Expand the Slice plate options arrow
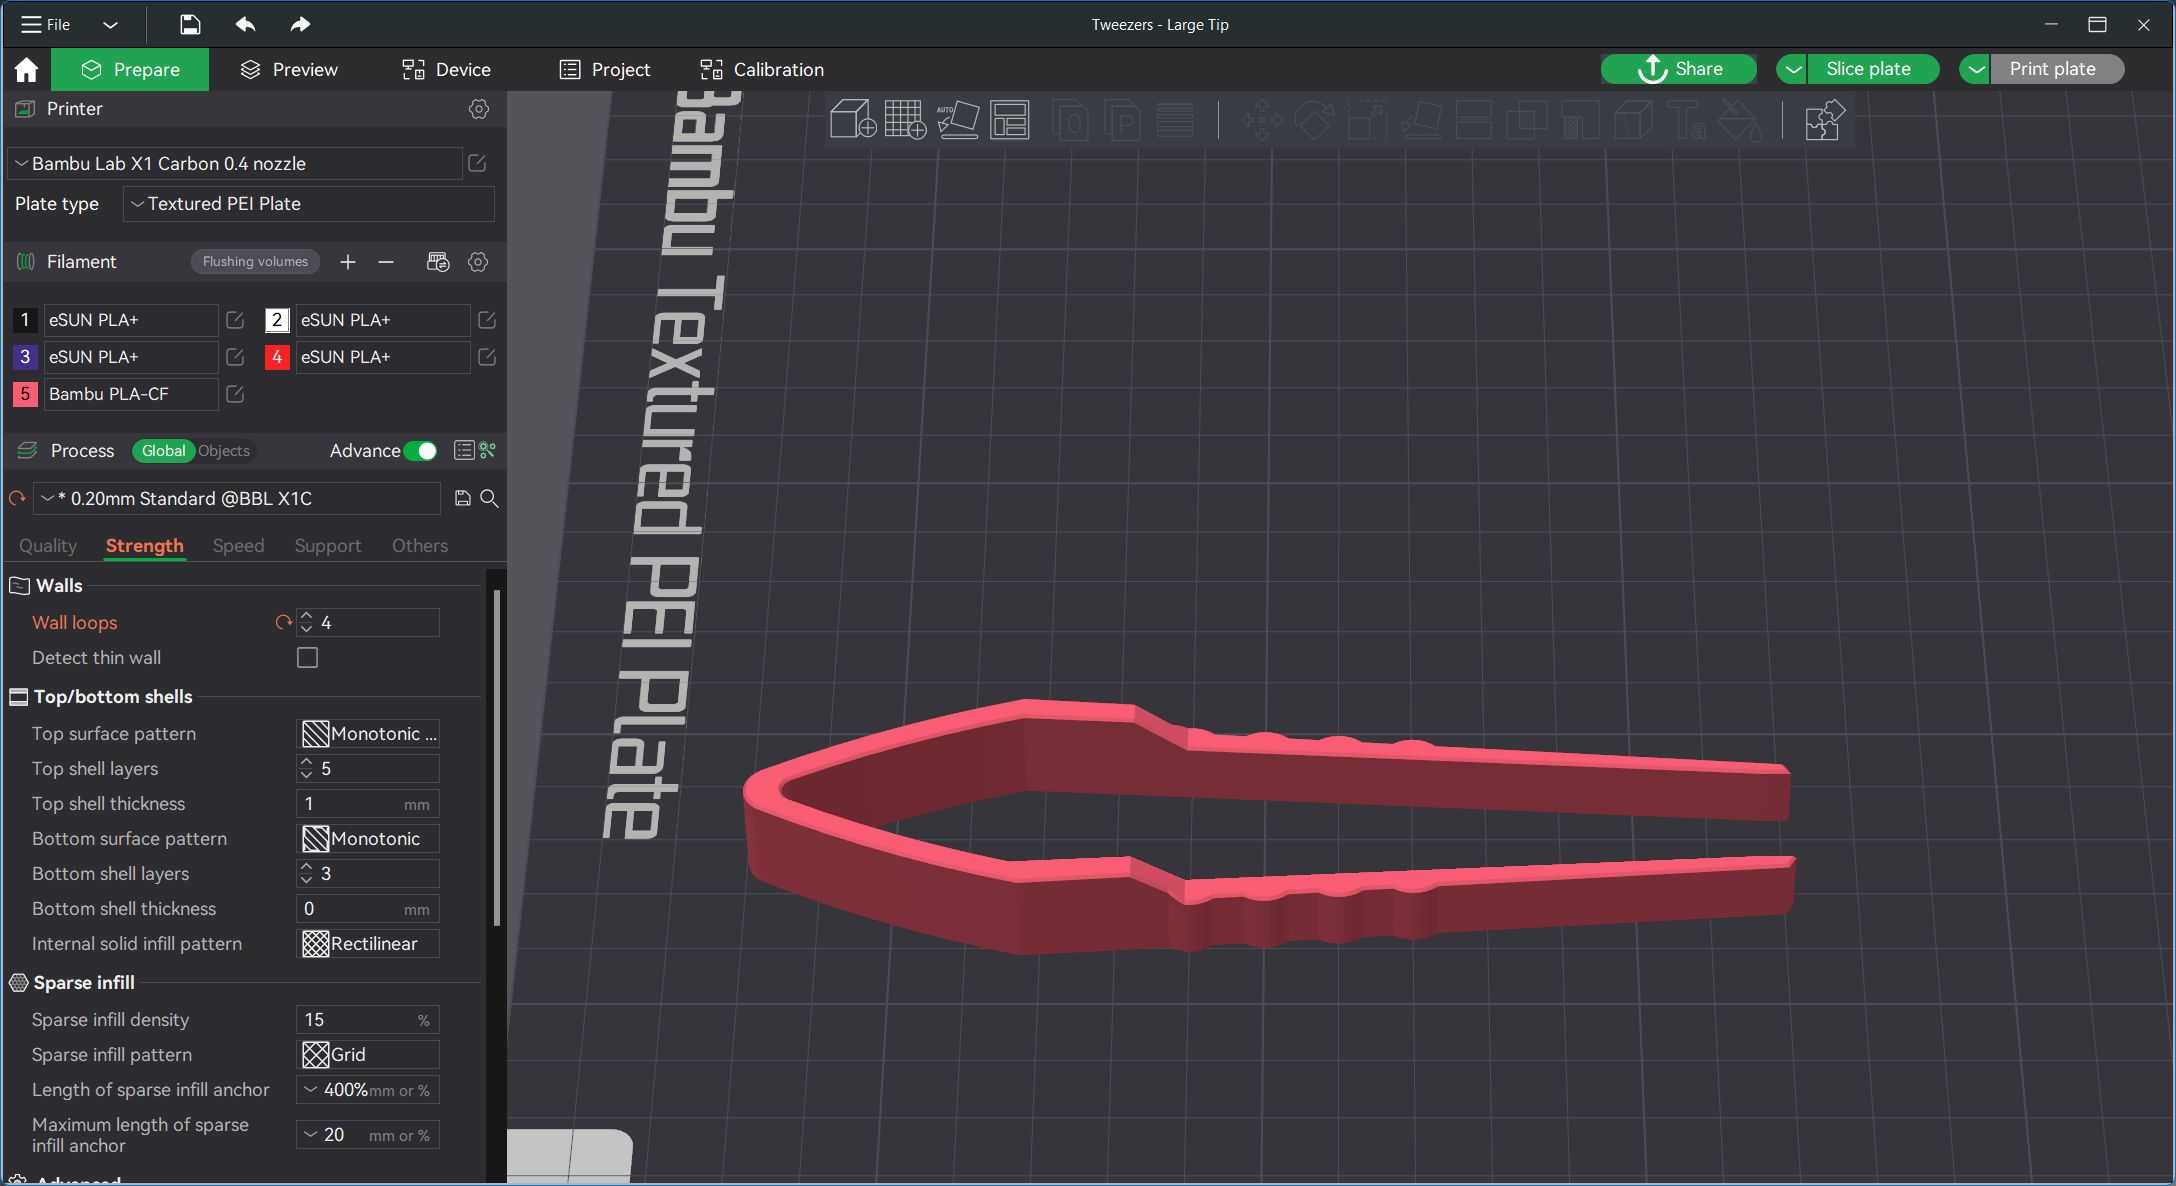2176x1186 pixels. point(1792,69)
